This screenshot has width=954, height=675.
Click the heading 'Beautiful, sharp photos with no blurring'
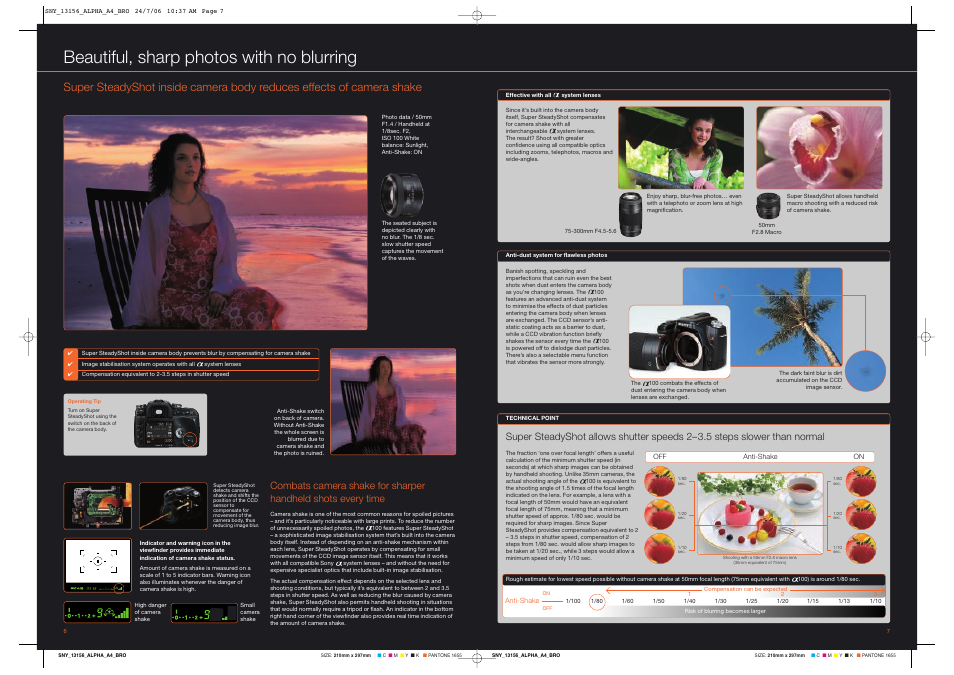(210, 57)
